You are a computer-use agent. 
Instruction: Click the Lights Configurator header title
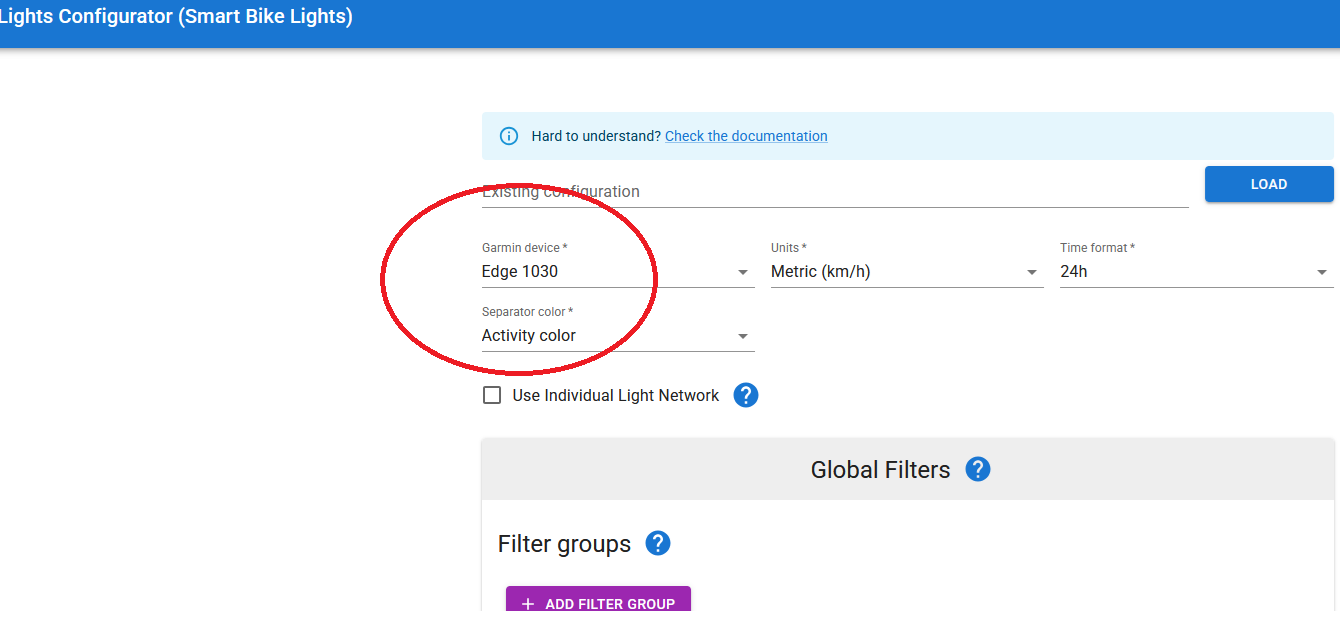click(176, 17)
